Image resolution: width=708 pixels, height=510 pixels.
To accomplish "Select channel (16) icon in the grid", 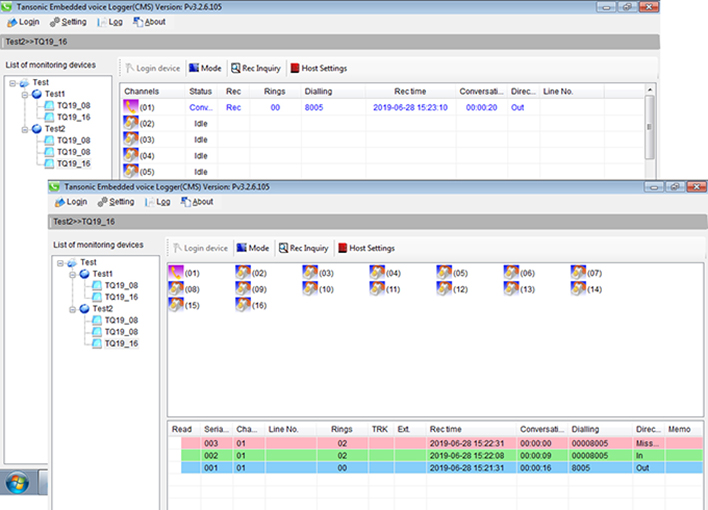I will (244, 305).
